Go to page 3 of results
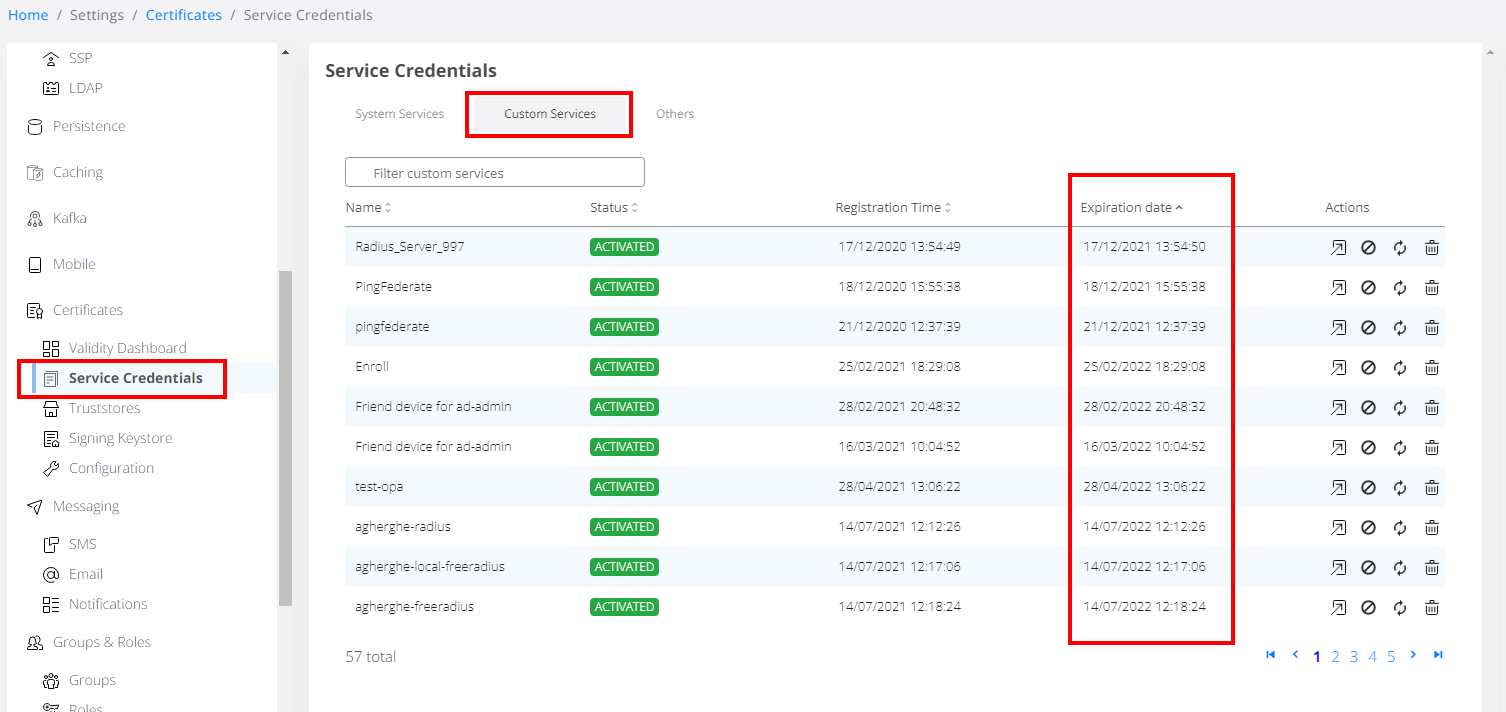Image resolution: width=1506 pixels, height=712 pixels. 1354,656
